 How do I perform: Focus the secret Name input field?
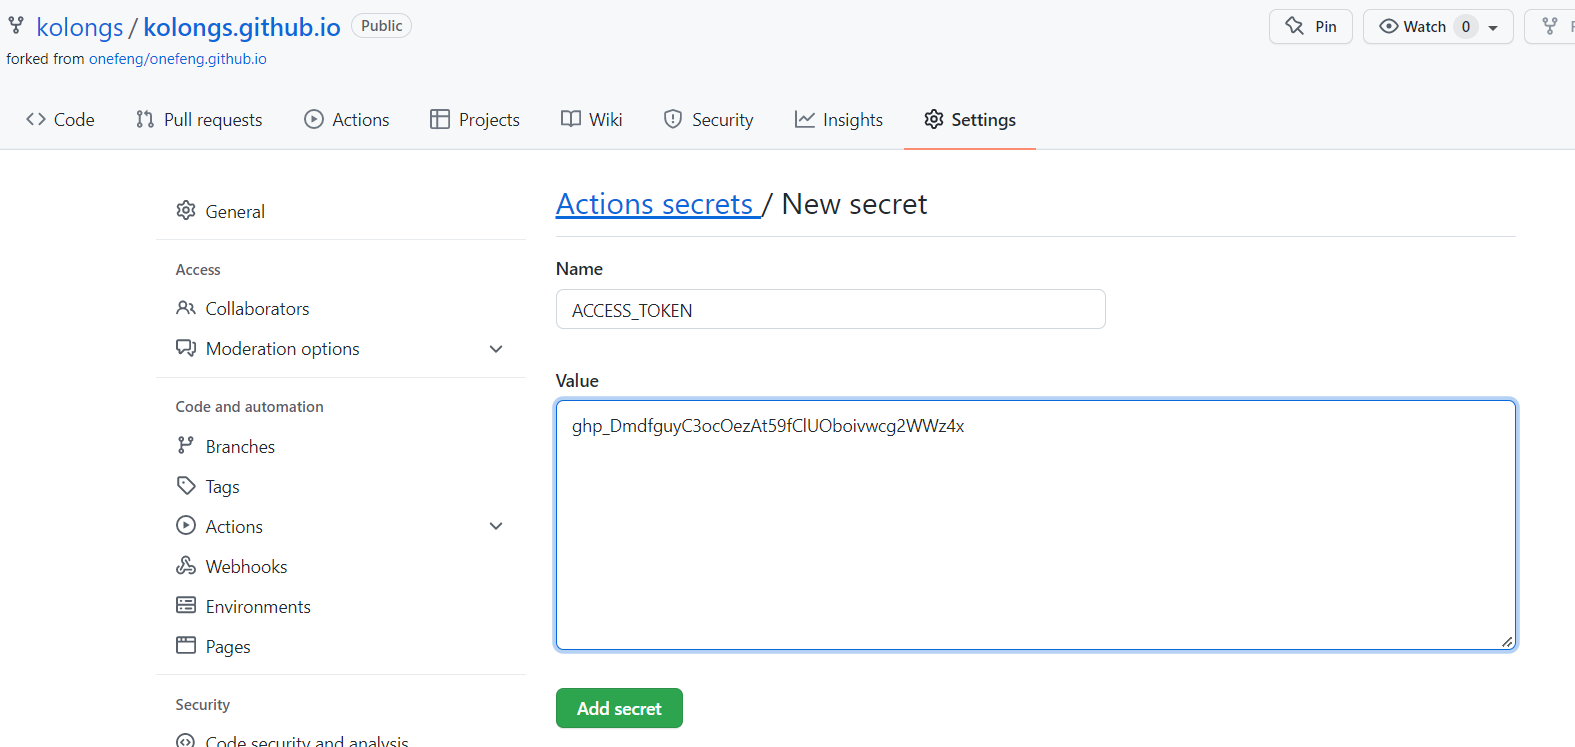click(x=831, y=309)
